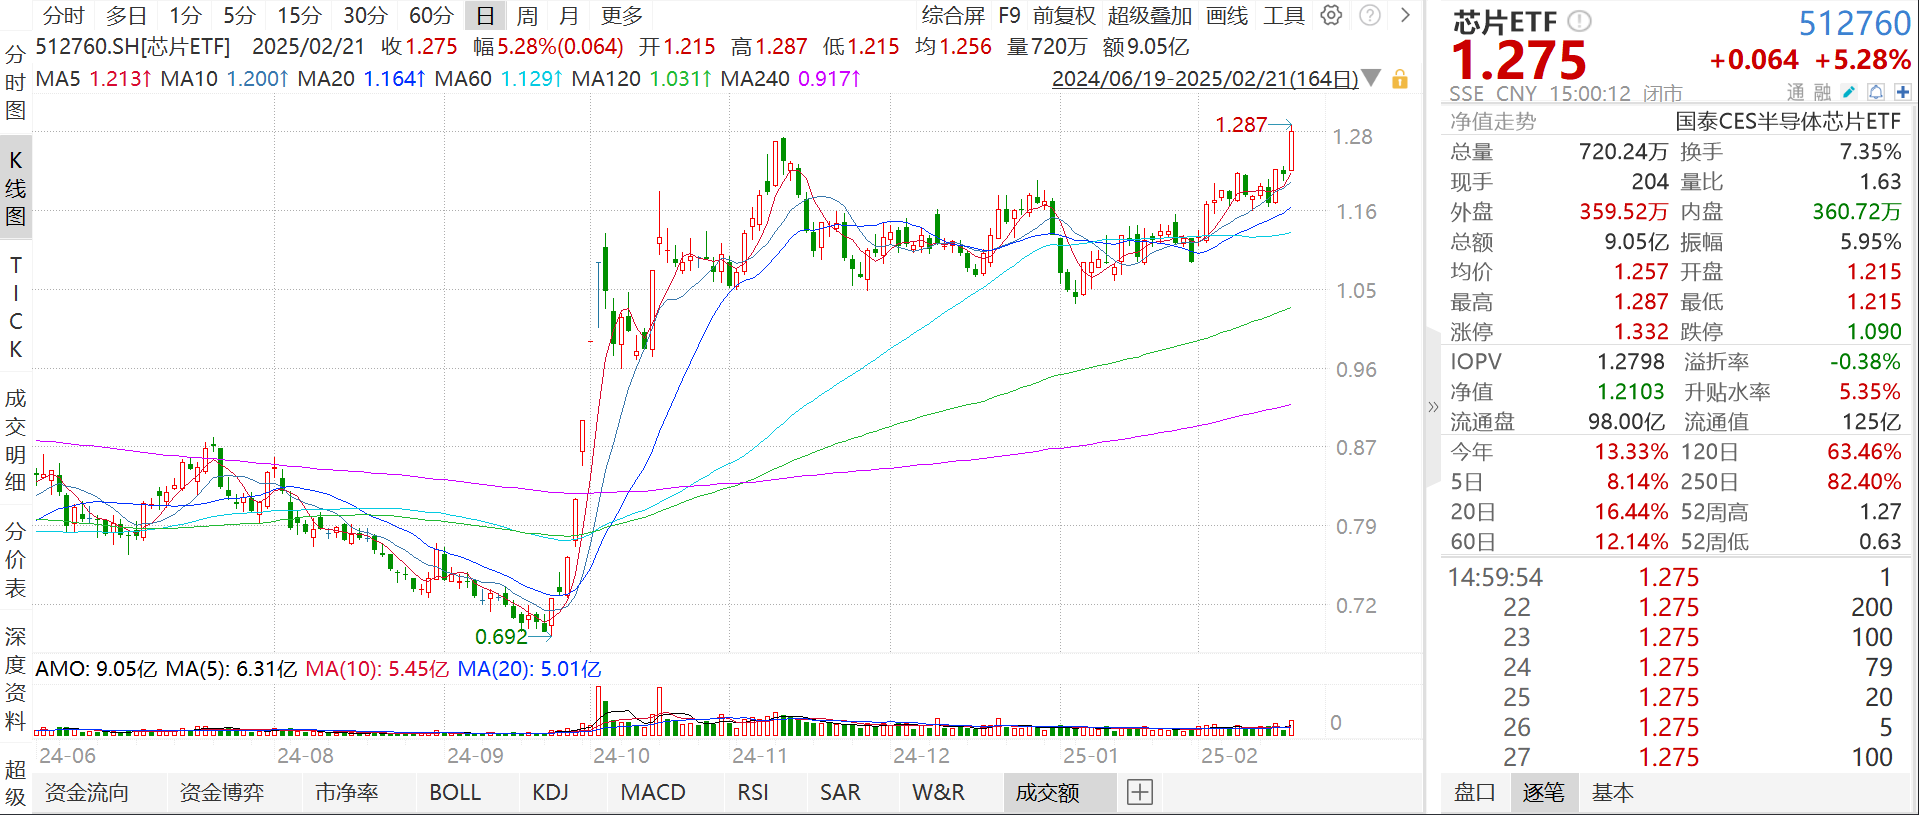Open chart settings gear icon
This screenshot has height=815, width=1919.
(1331, 15)
